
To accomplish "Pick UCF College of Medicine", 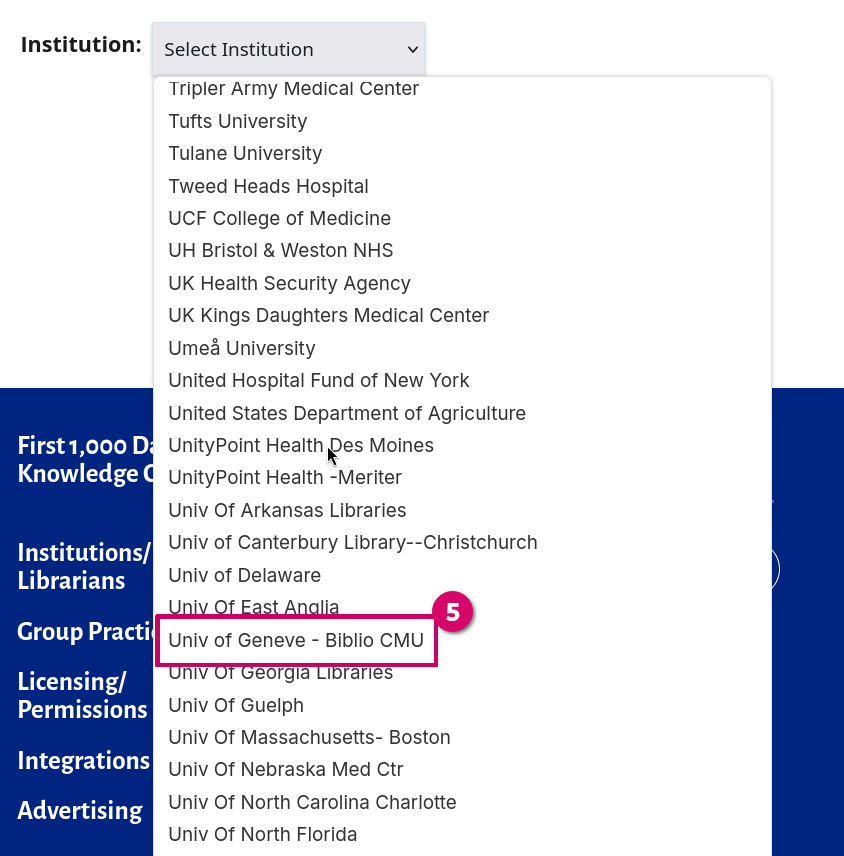I will [279, 218].
